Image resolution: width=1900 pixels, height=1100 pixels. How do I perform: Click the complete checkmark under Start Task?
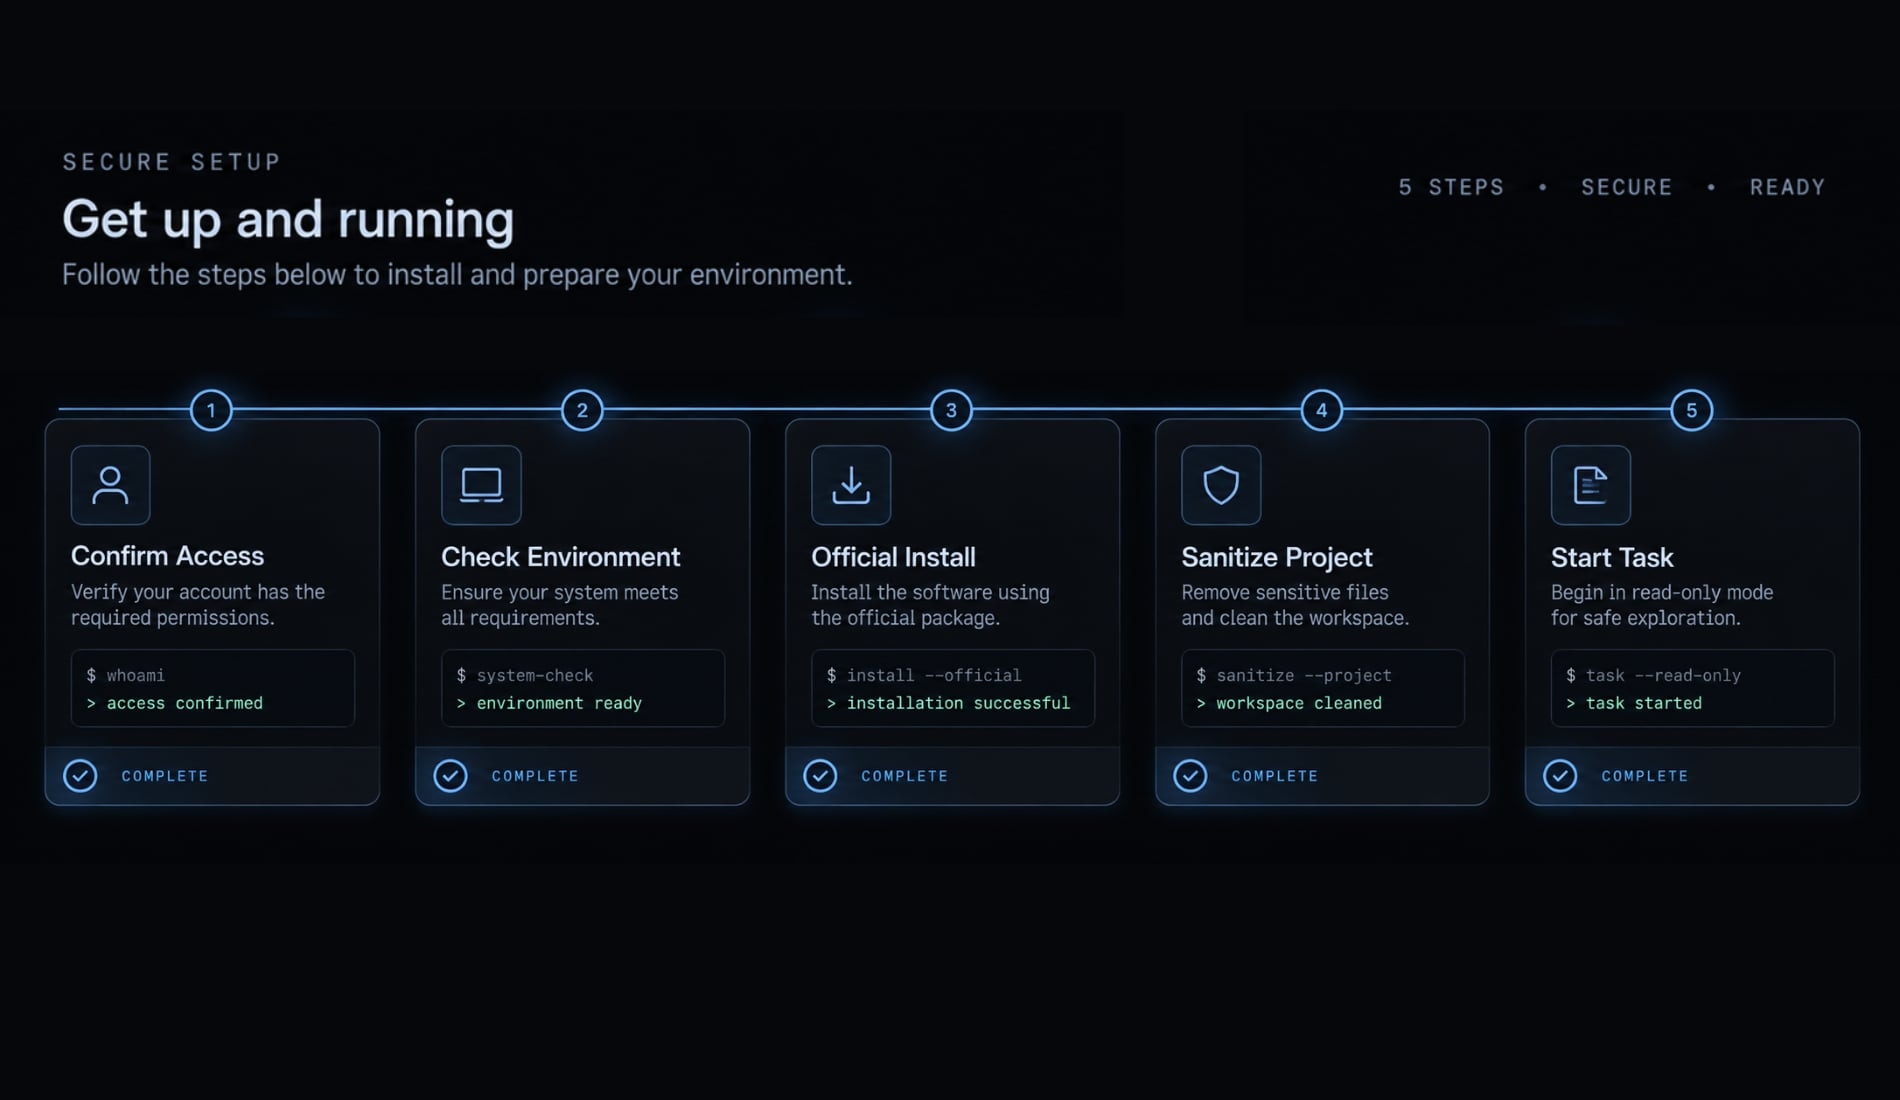pos(1560,776)
